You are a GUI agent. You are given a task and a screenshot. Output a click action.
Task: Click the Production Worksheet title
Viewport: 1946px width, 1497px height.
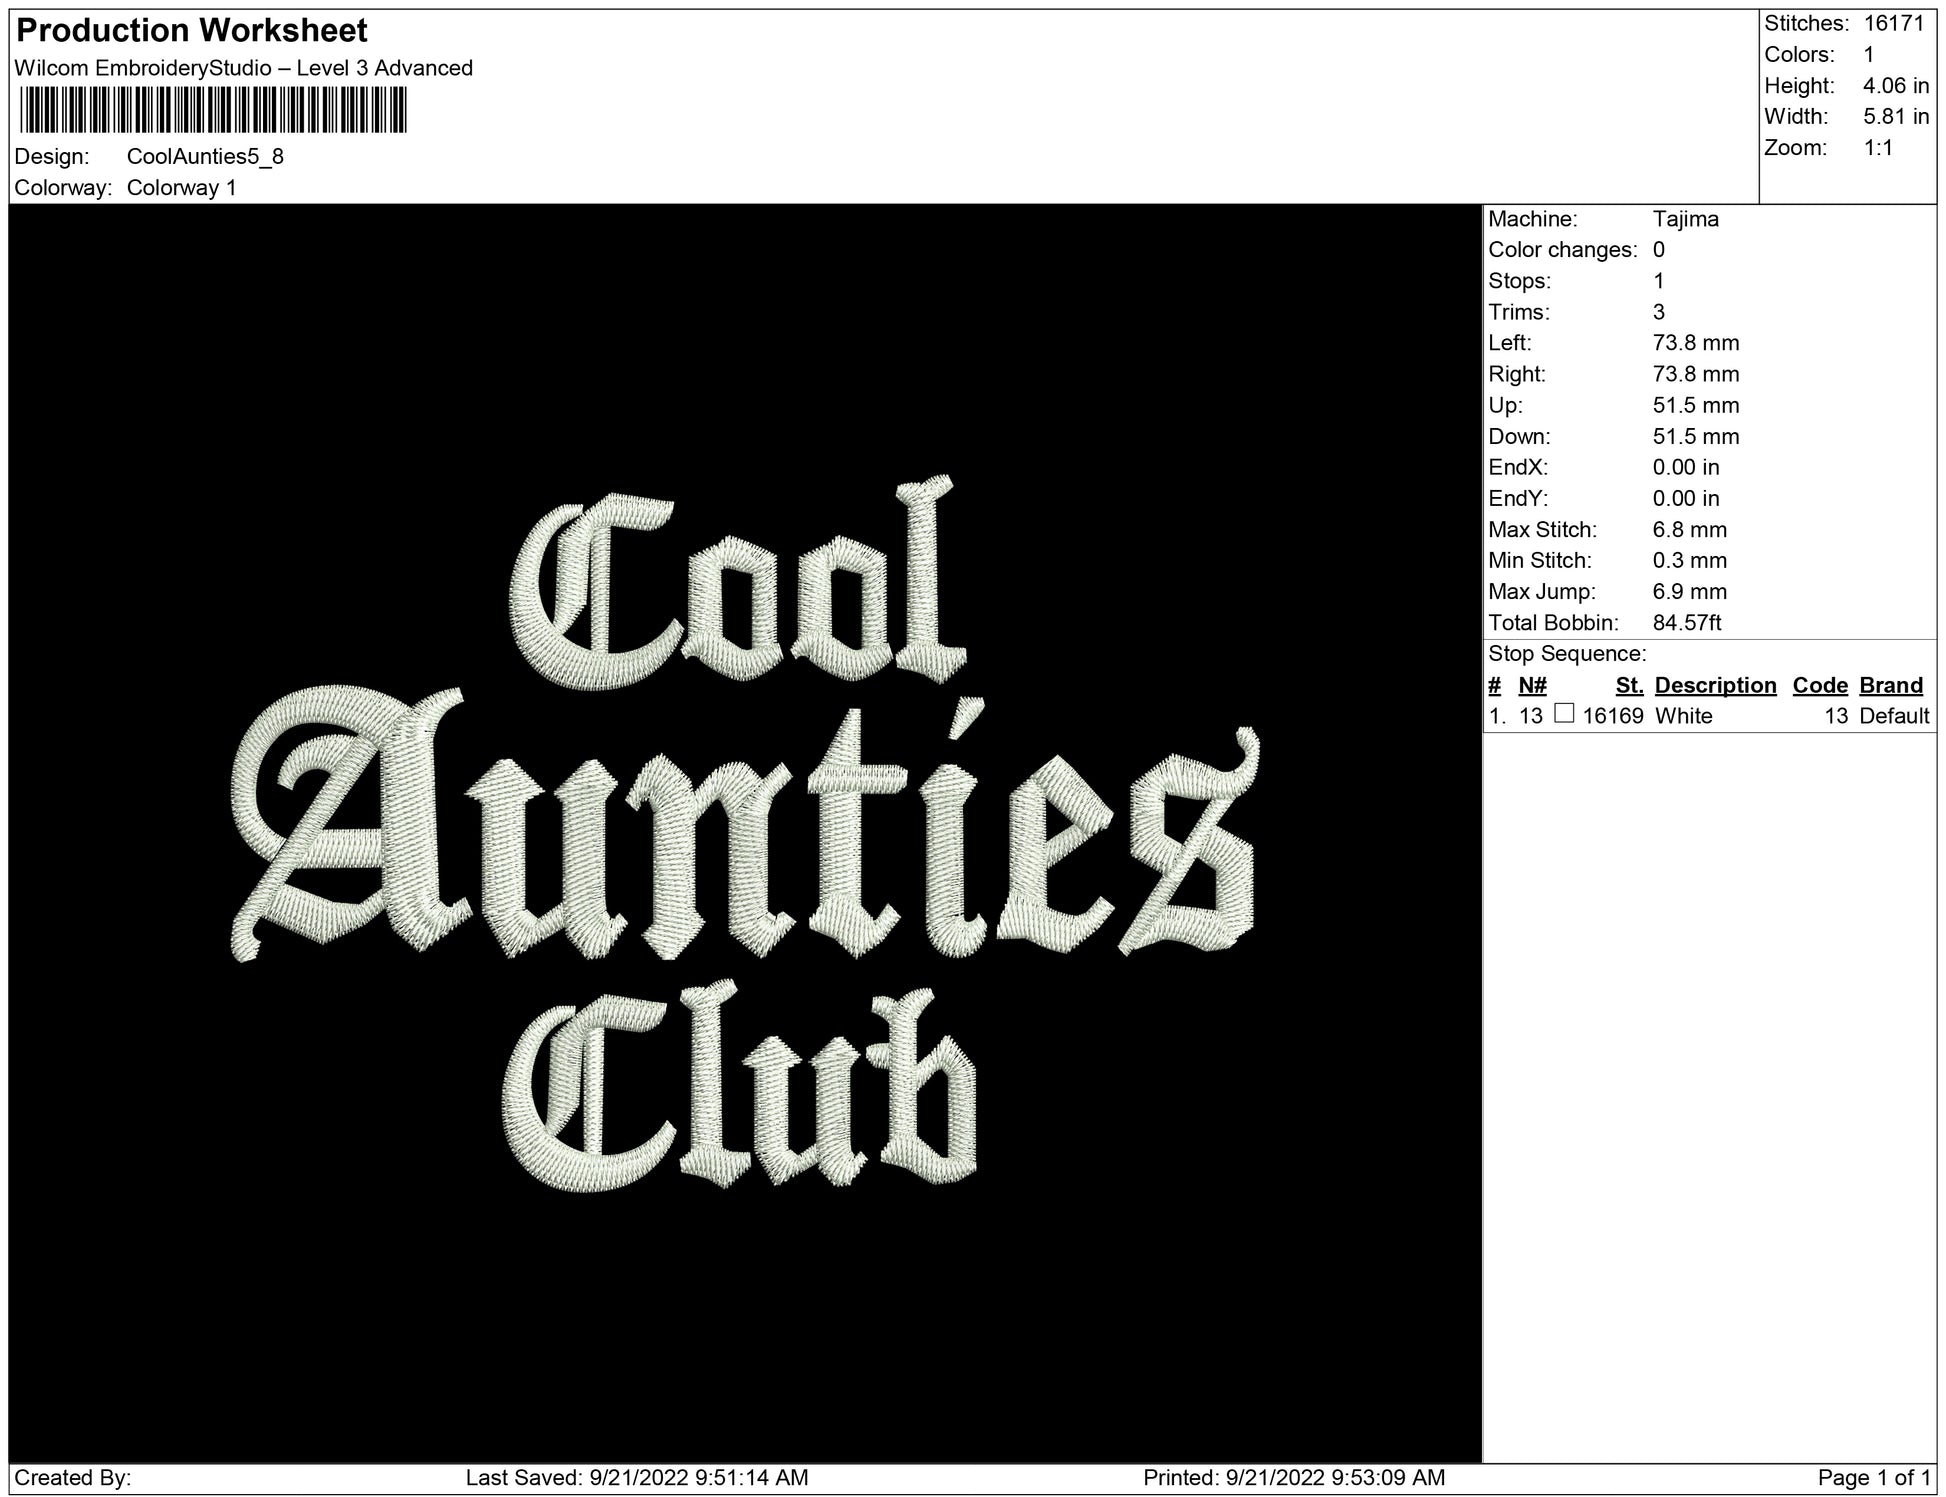coord(192,31)
